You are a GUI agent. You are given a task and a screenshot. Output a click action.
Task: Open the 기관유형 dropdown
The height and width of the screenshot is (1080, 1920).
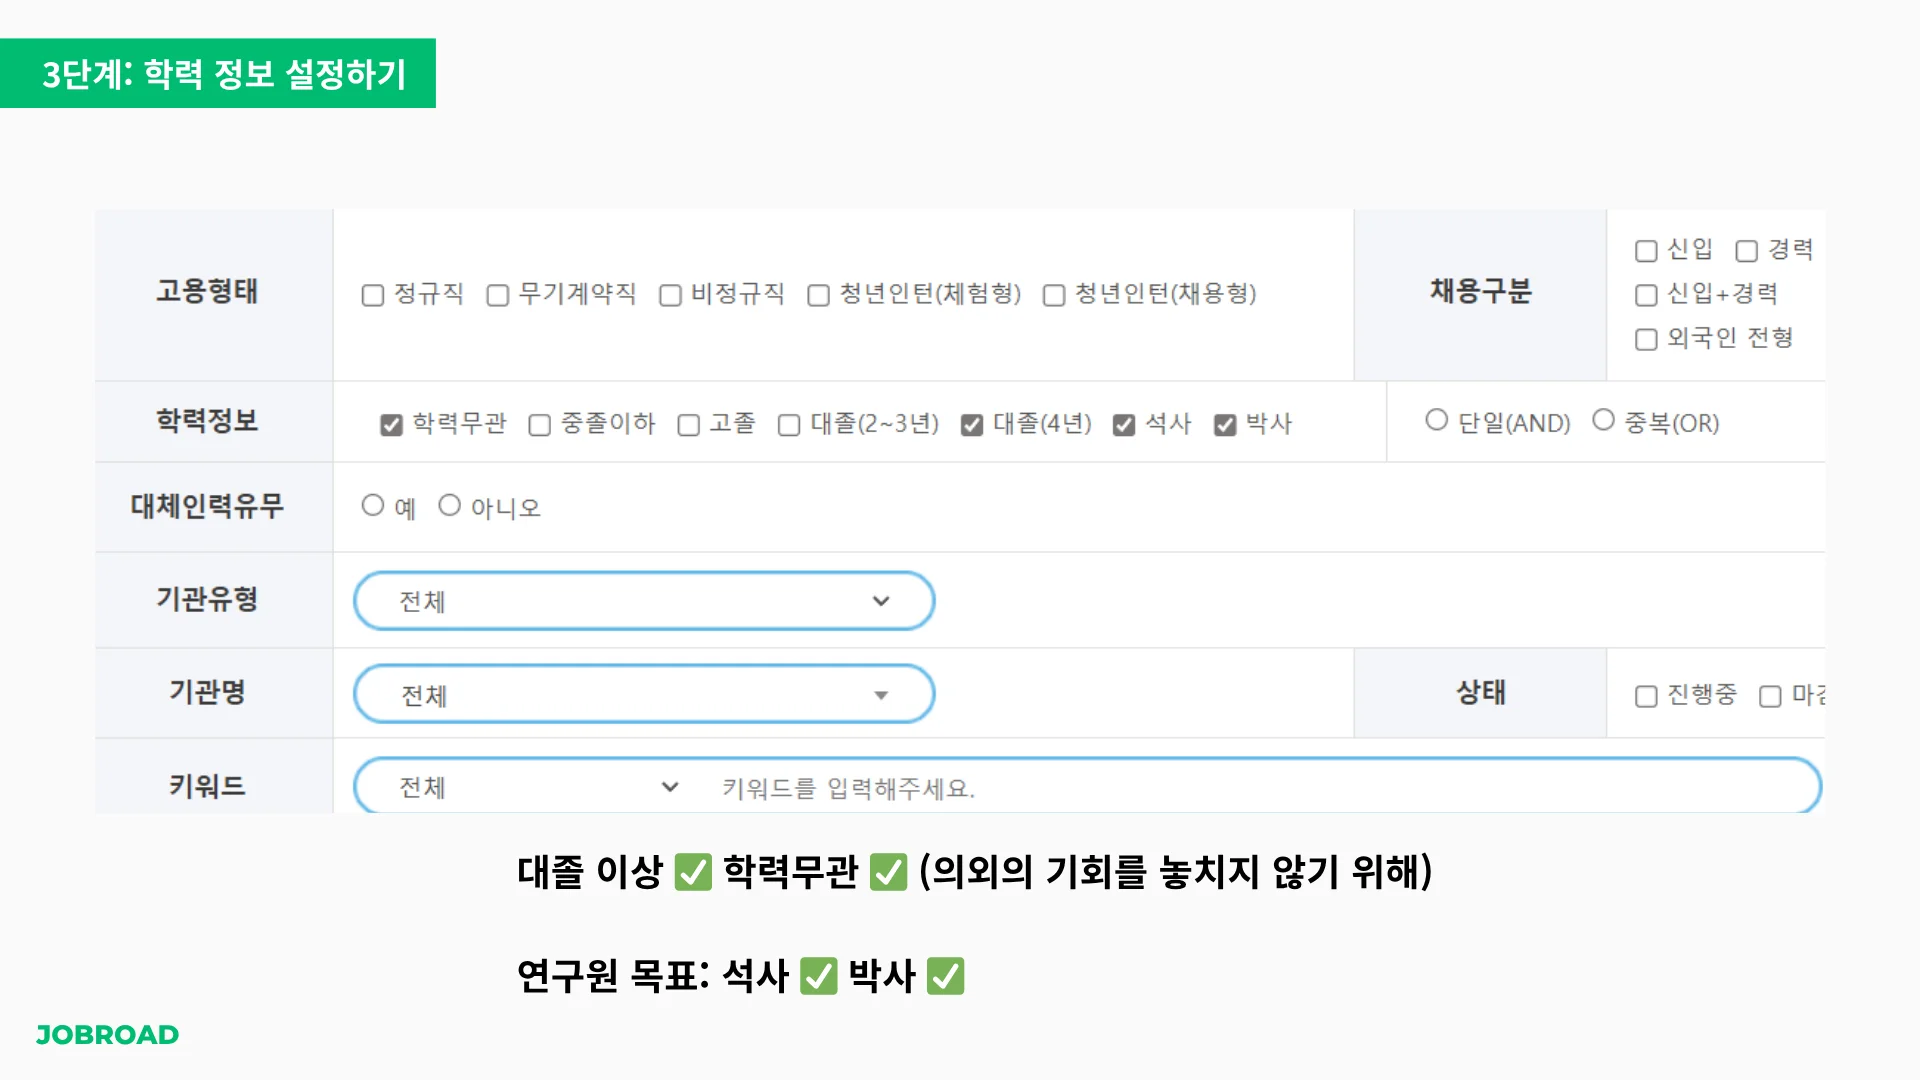click(643, 600)
